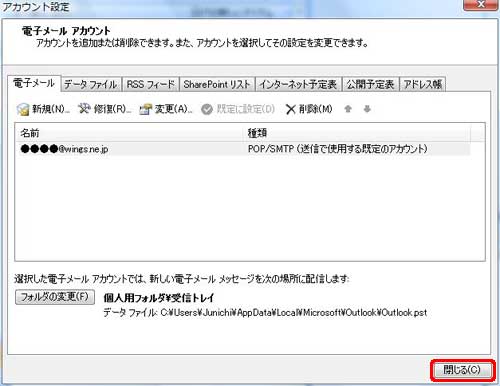Click the Change (変更) account icon
This screenshot has height=386, width=500.
point(146,109)
